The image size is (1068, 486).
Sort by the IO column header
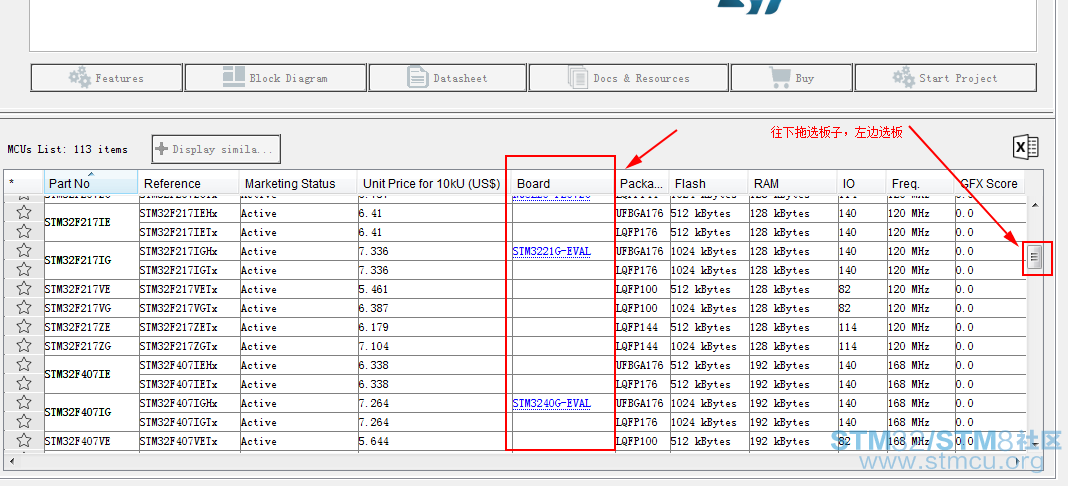pos(861,183)
